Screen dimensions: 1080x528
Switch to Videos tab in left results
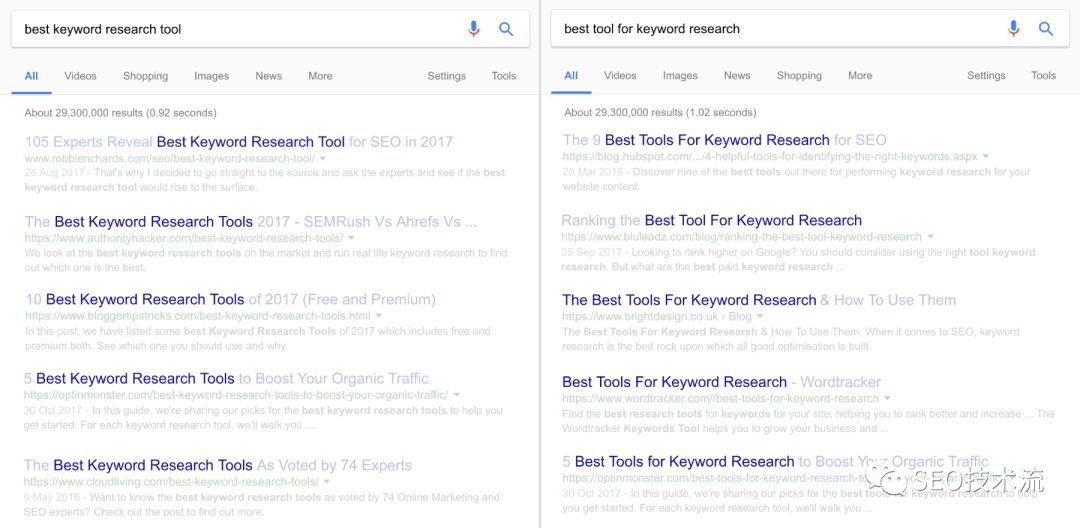pos(81,76)
